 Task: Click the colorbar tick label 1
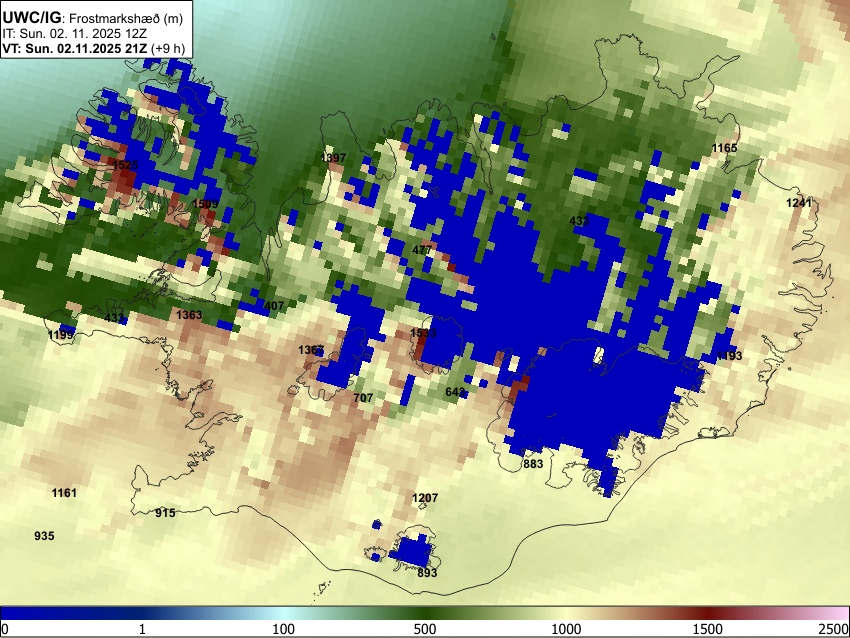[142, 629]
